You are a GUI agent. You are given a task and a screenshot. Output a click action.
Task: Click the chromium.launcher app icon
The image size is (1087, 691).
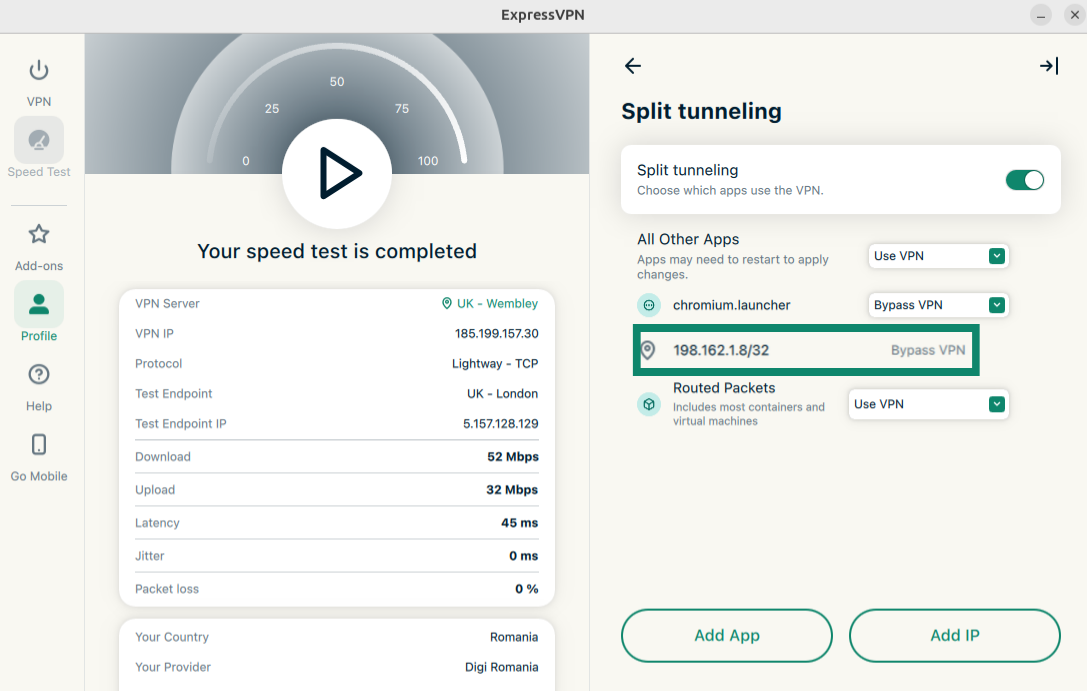click(649, 305)
